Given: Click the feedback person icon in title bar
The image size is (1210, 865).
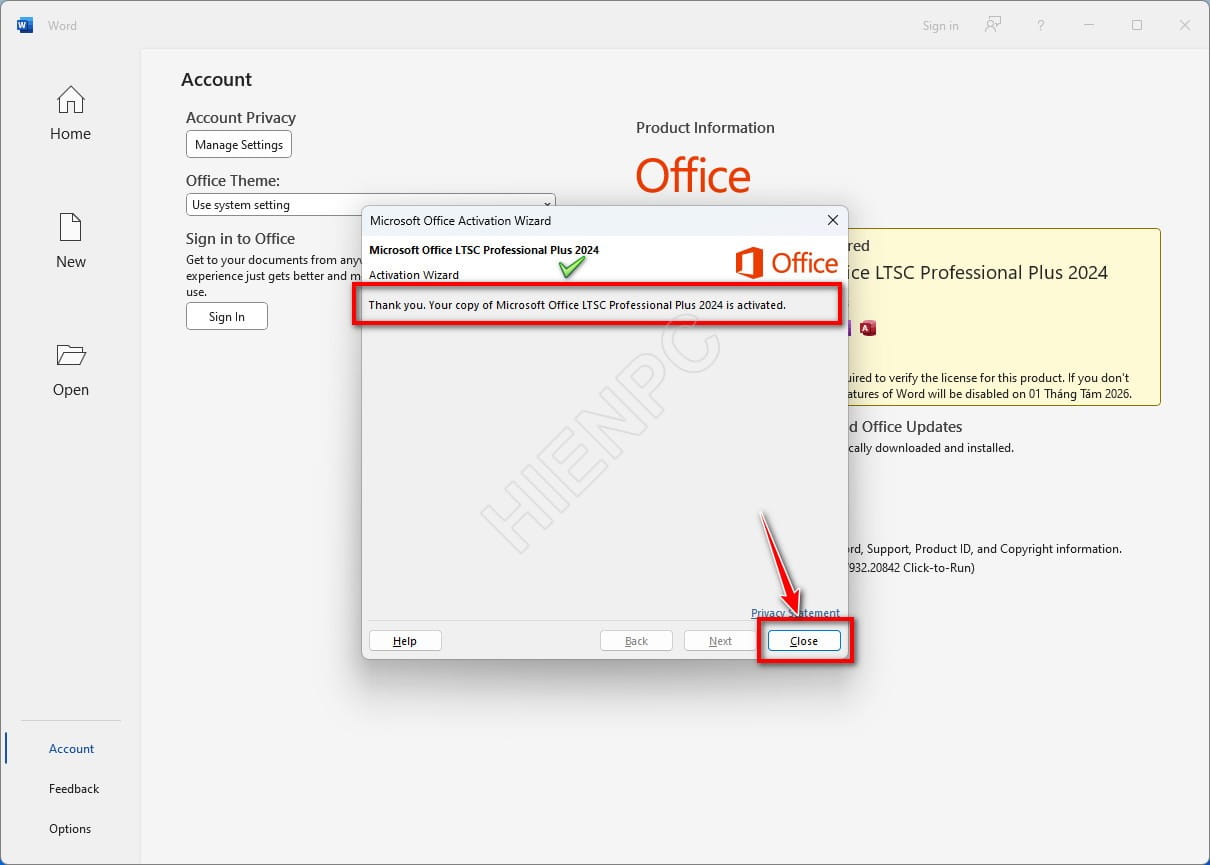Looking at the screenshot, I should [x=992, y=25].
